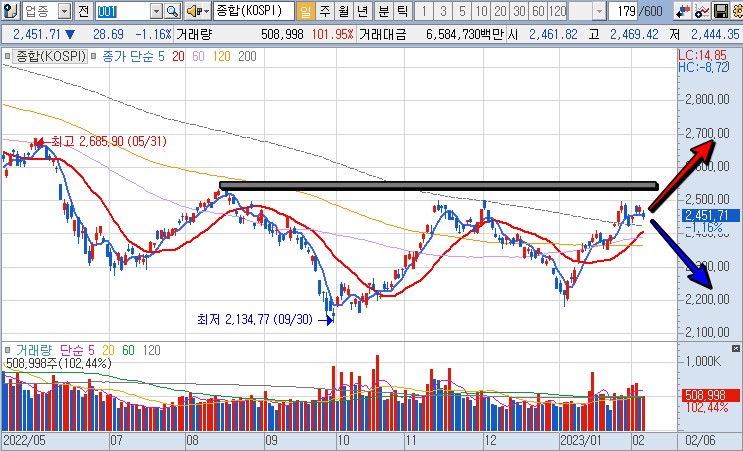Click the low price 2,444.35 value
The height and width of the screenshot is (451, 743).
tap(715, 34)
